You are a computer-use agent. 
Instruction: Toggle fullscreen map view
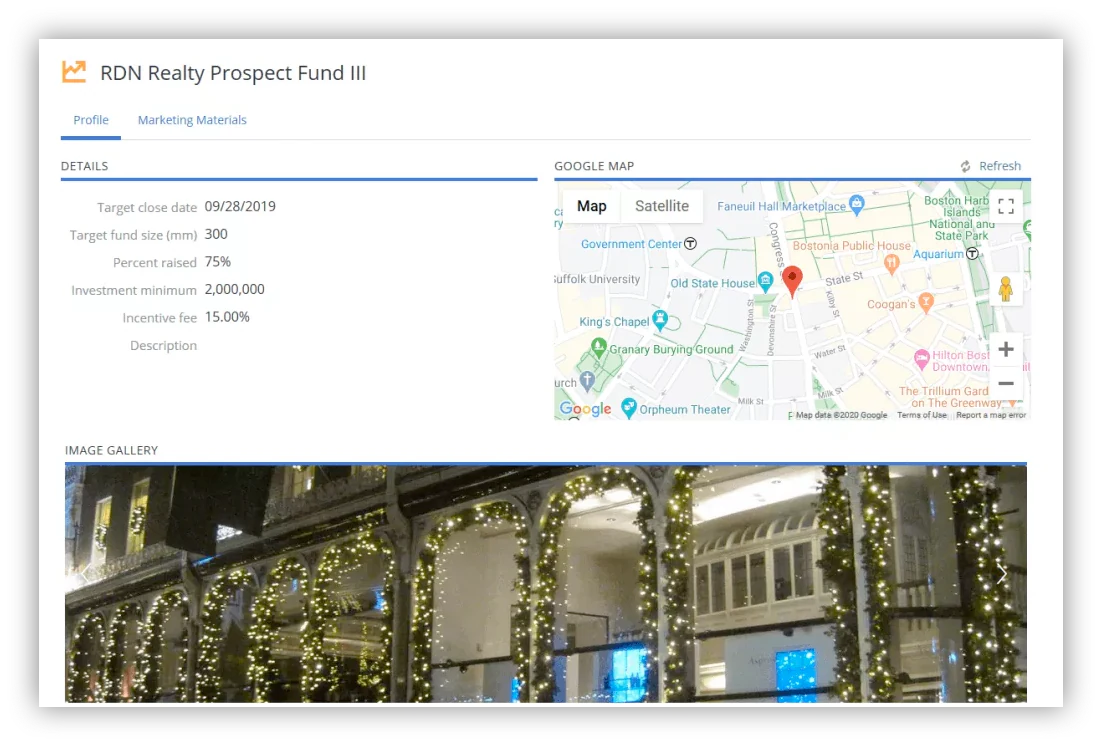pyautogui.click(x=1006, y=206)
